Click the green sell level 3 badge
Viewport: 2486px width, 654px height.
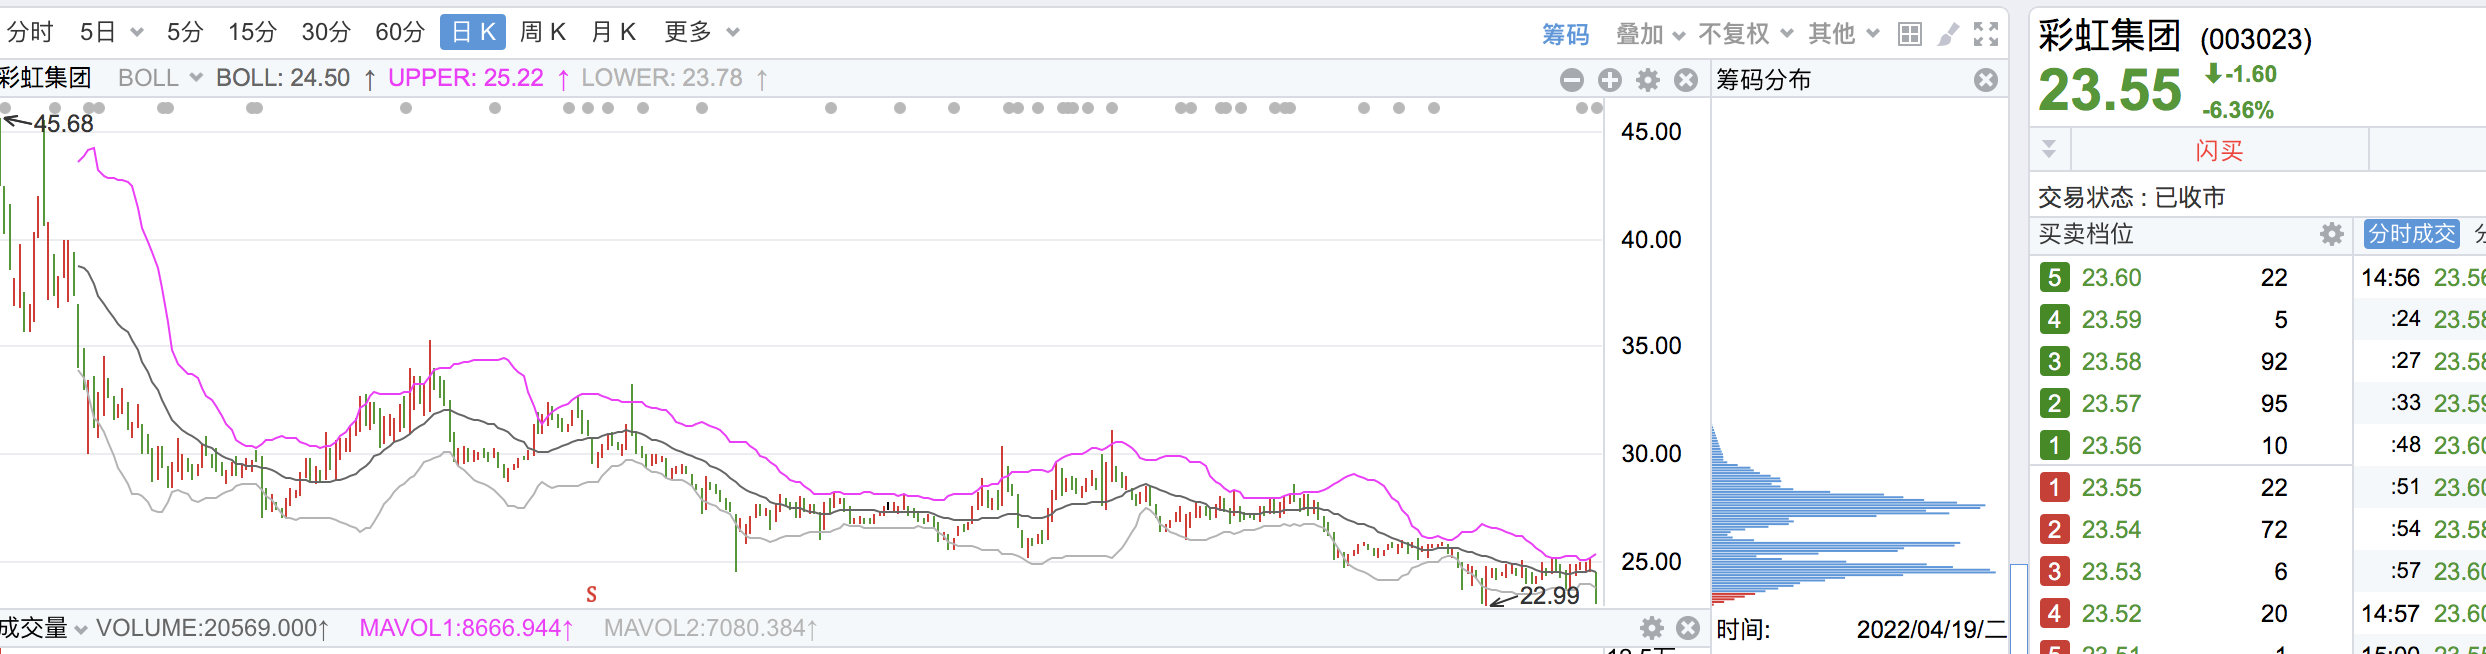[x=2054, y=361]
